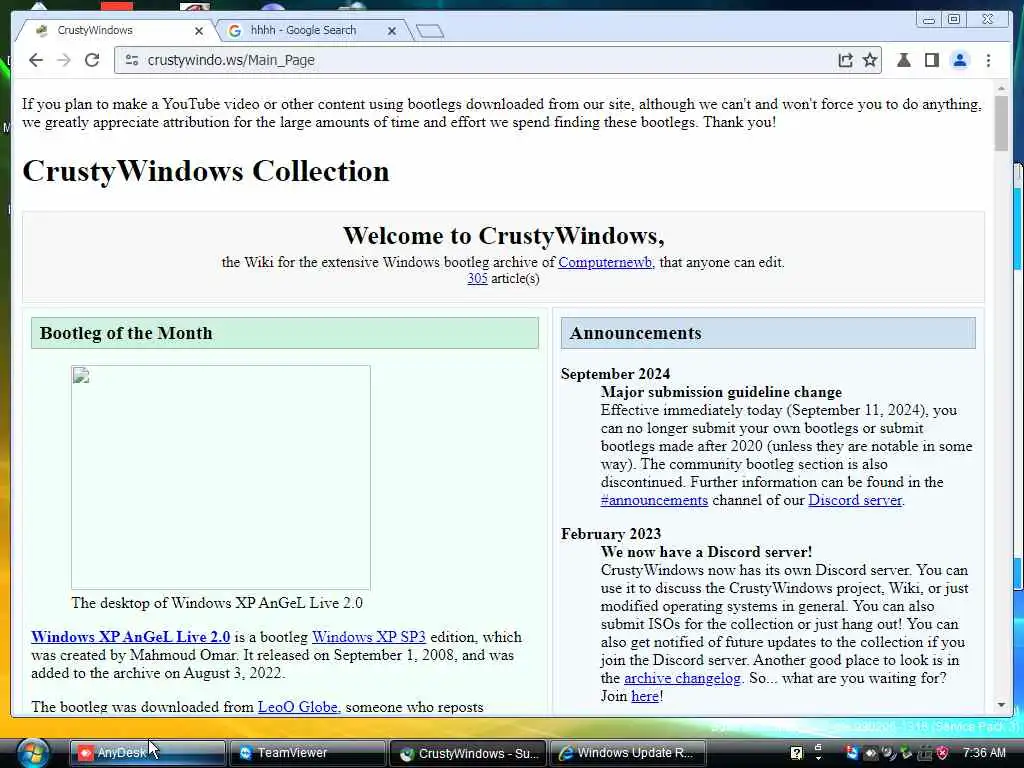Switch to AnyDesk in the taskbar
Screen dimensions: 1024x768
tap(148, 753)
